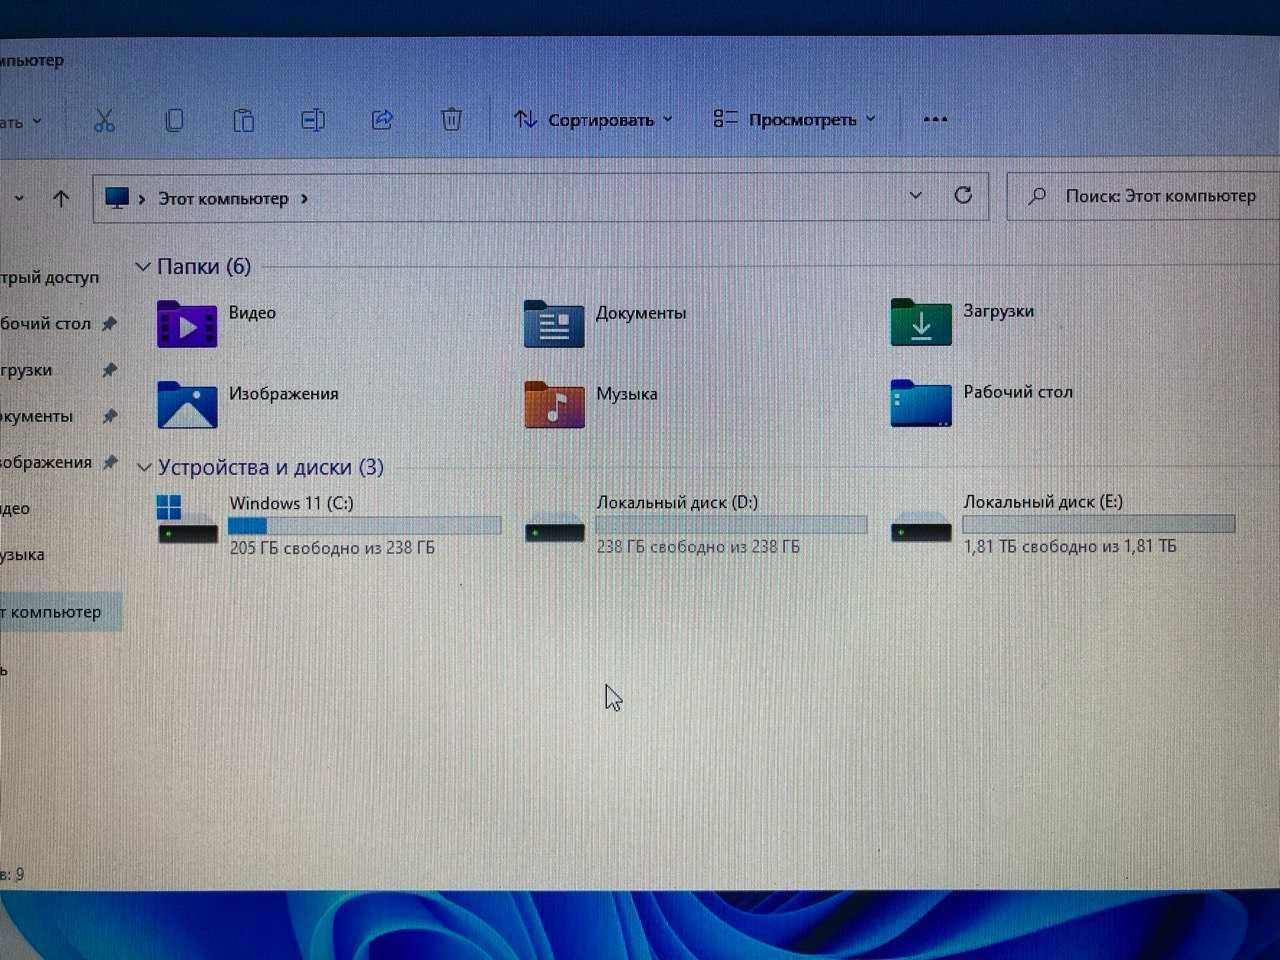Click Быстрый доступ in the sidebar
The width and height of the screenshot is (1280, 960).
[x=50, y=277]
